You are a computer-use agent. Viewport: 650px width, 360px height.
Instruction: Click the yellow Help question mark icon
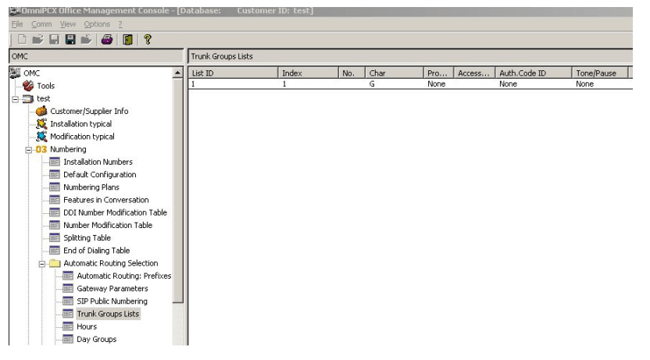point(147,40)
